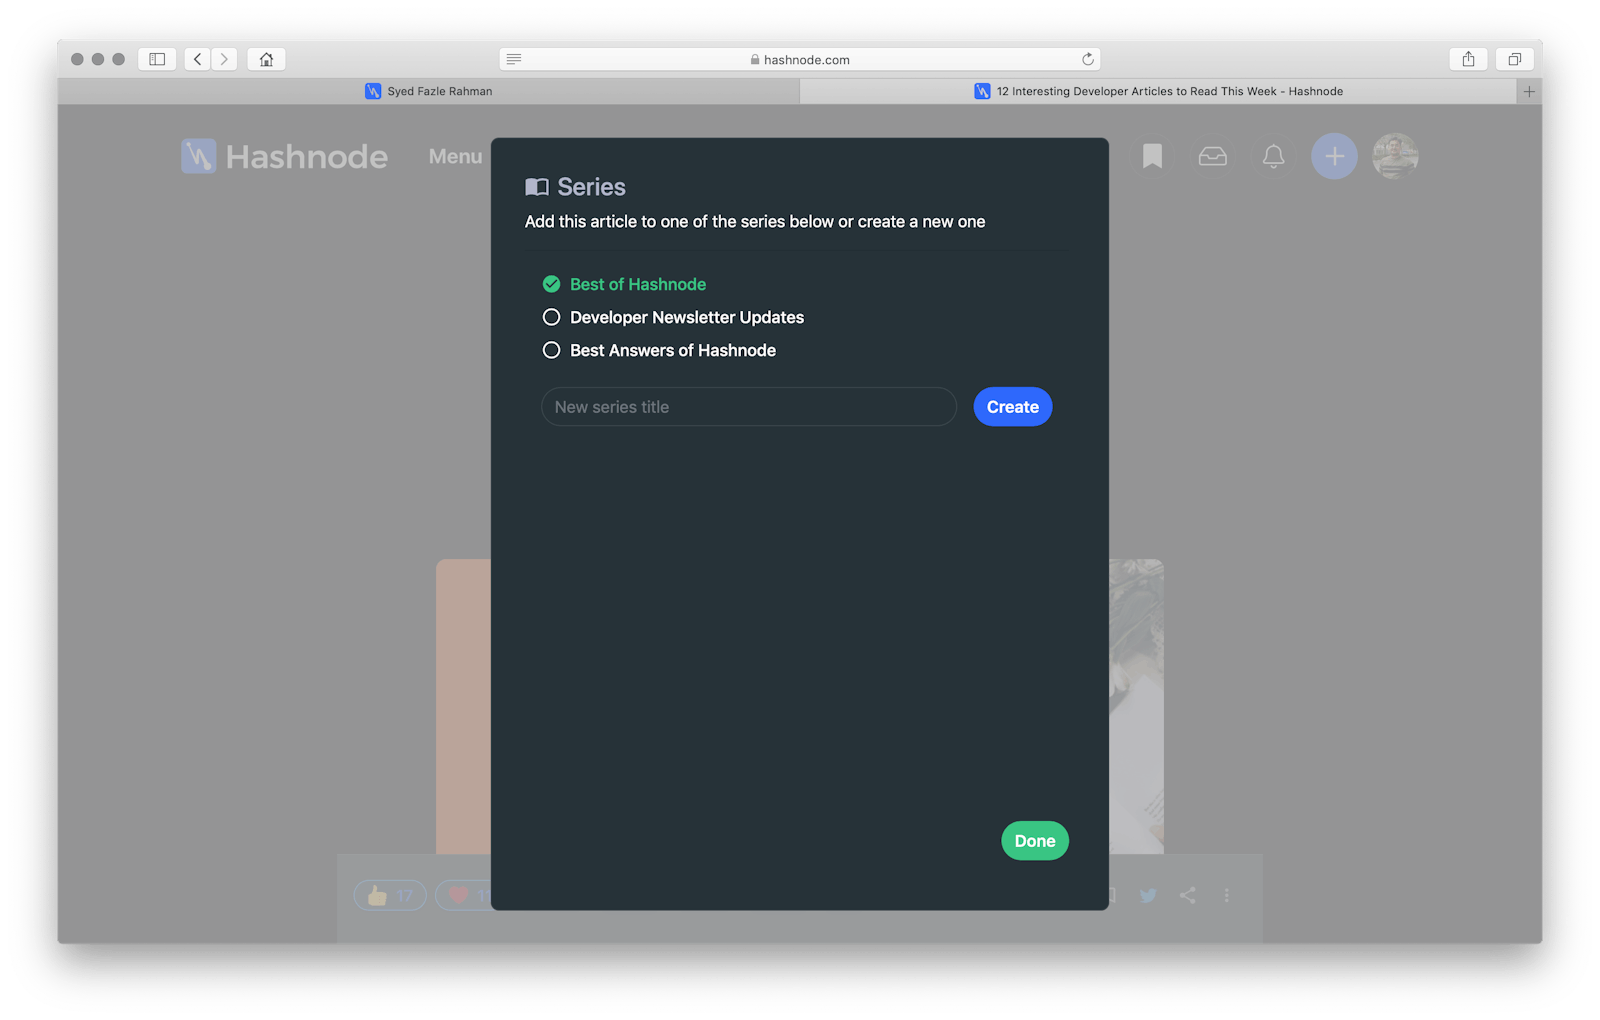Screen dimensions: 1600x1020
Task: Switch to the Syed Fazle Rahman tab
Action: (429, 91)
